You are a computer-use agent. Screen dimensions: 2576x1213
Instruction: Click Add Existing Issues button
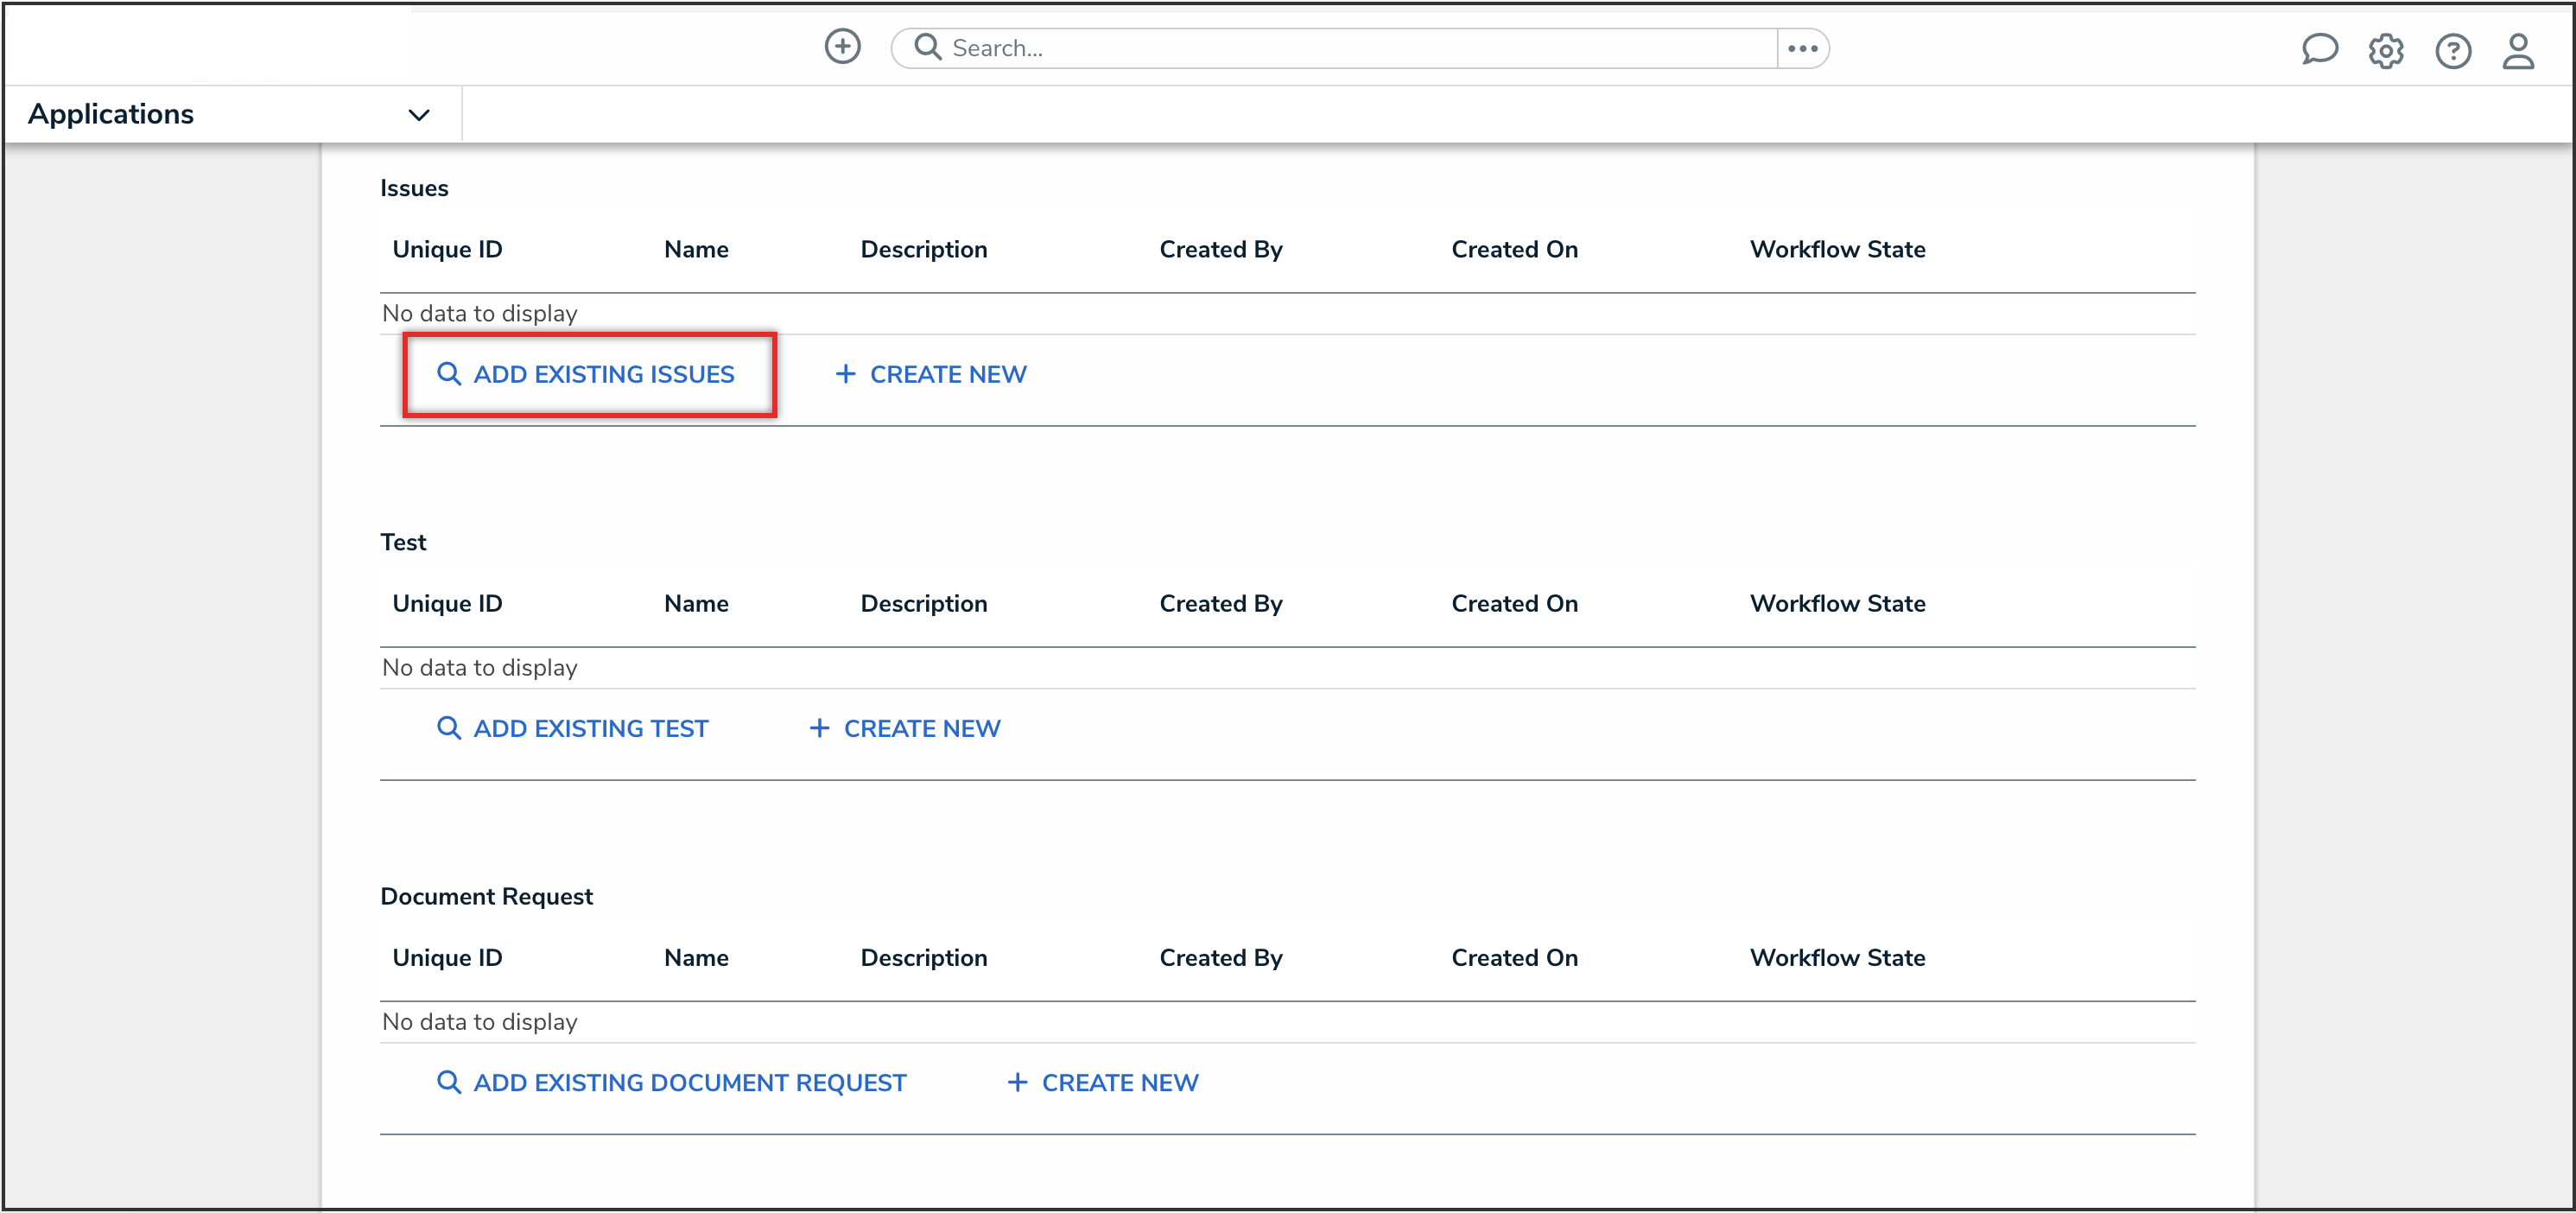tap(587, 374)
